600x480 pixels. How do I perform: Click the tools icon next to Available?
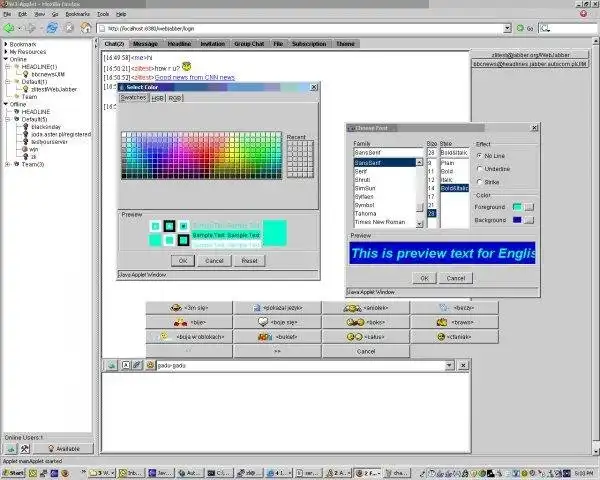pyautogui.click(x=25, y=449)
